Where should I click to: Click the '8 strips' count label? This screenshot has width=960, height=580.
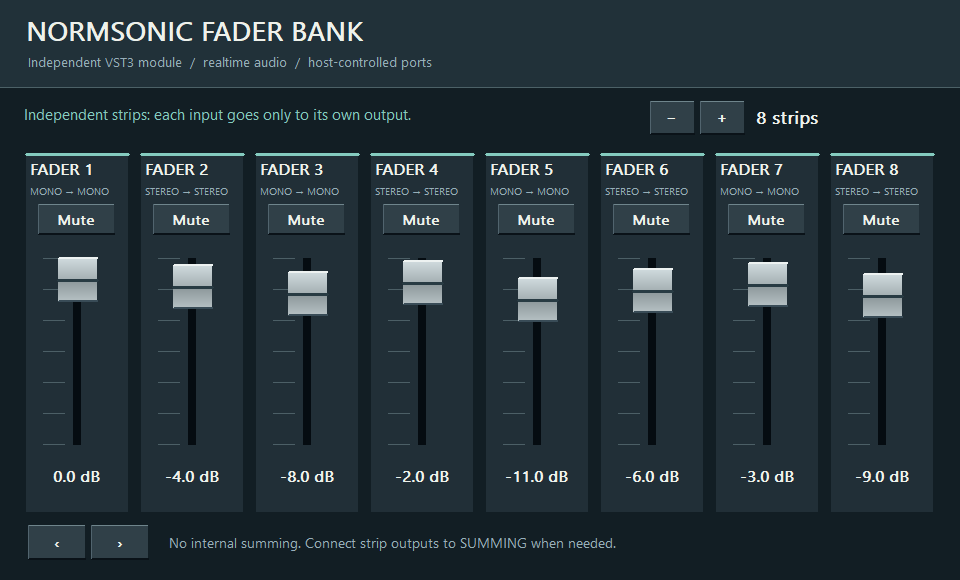pos(787,118)
